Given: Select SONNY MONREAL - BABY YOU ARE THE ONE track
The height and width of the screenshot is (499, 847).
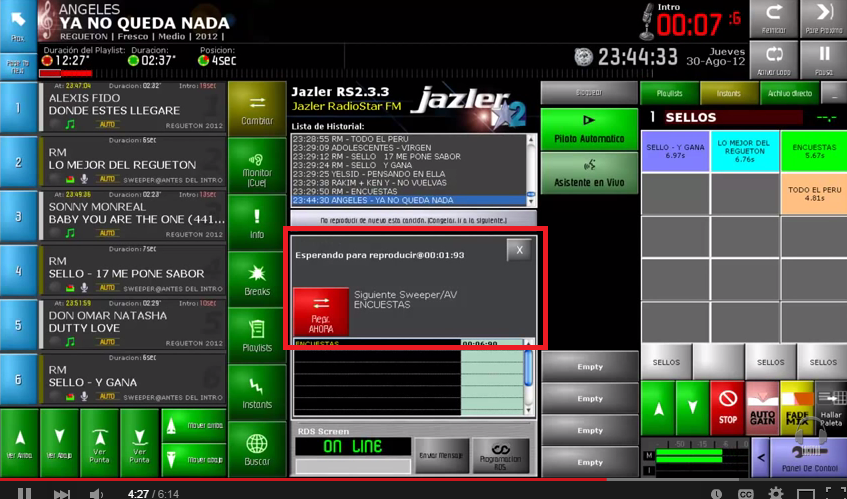Looking at the screenshot, I should click(132, 215).
